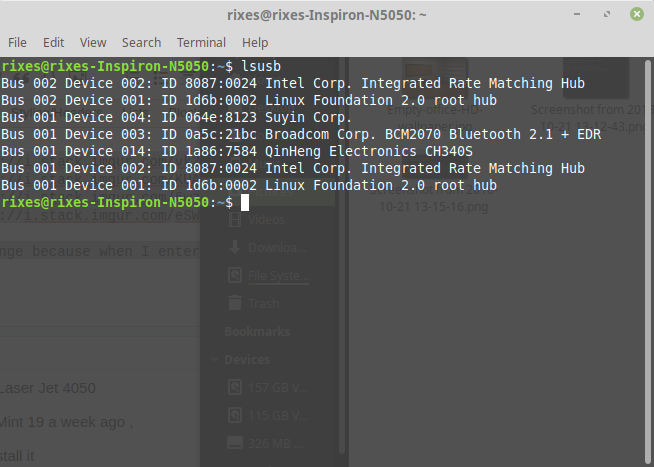Click Bookmarks heading in background file manager

click(257, 332)
